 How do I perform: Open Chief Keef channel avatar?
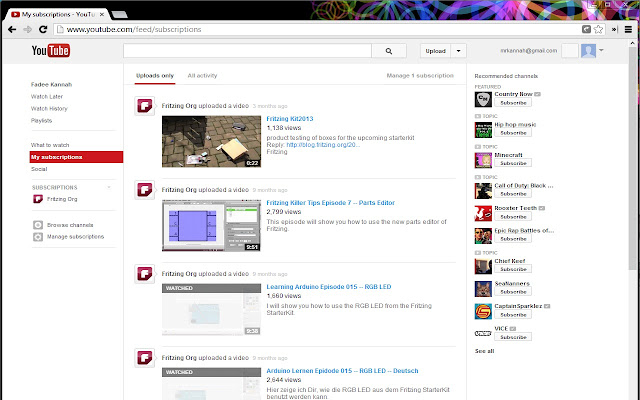click(x=483, y=266)
